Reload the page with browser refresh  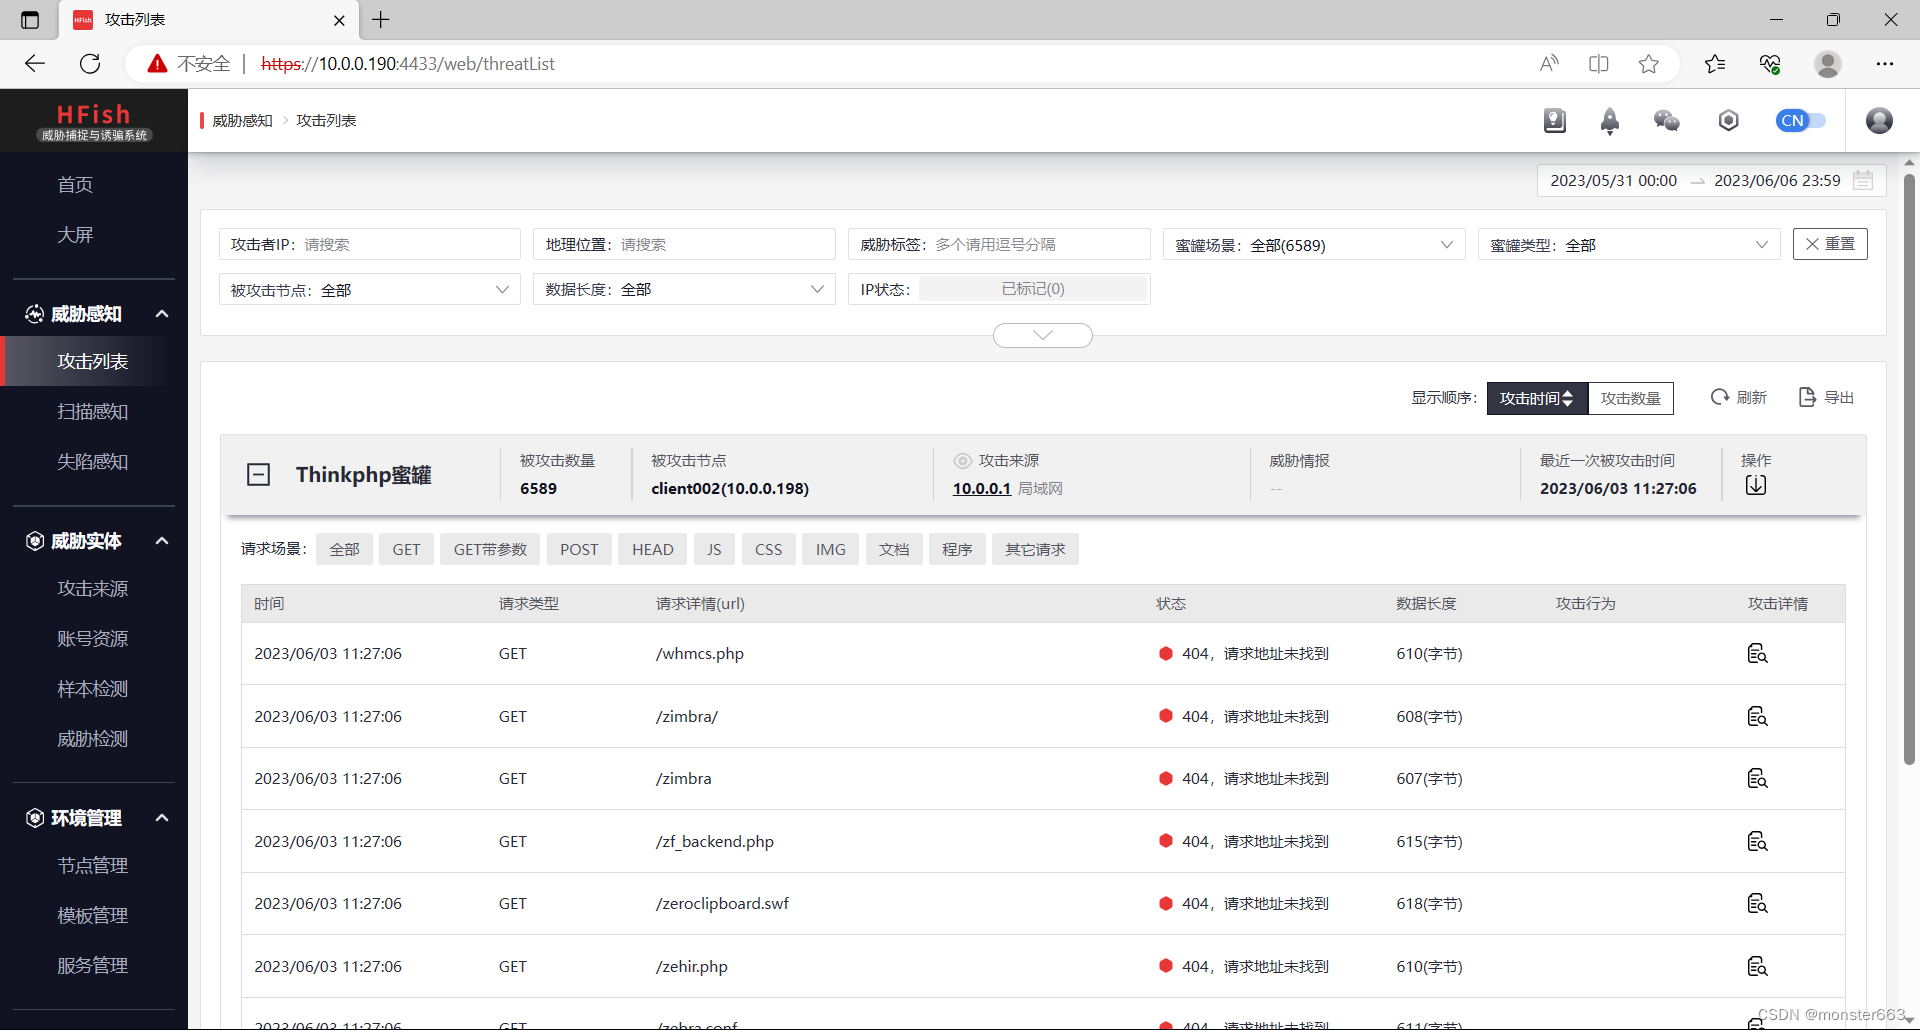point(90,64)
